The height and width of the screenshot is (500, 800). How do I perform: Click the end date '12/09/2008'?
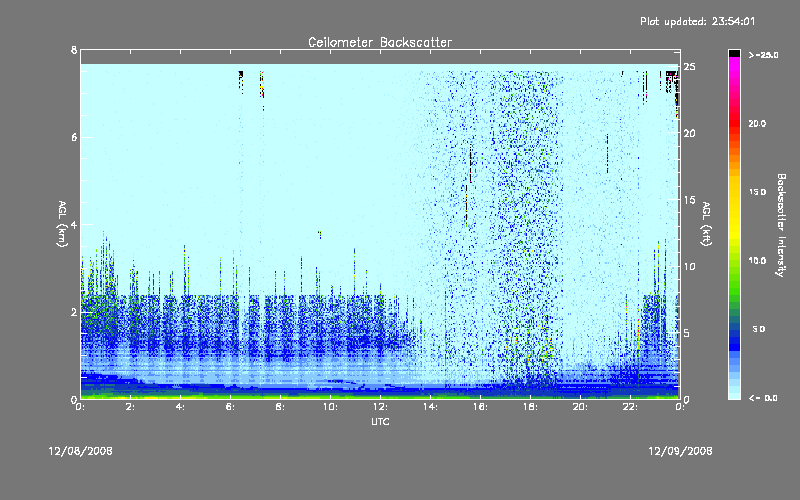click(680, 451)
